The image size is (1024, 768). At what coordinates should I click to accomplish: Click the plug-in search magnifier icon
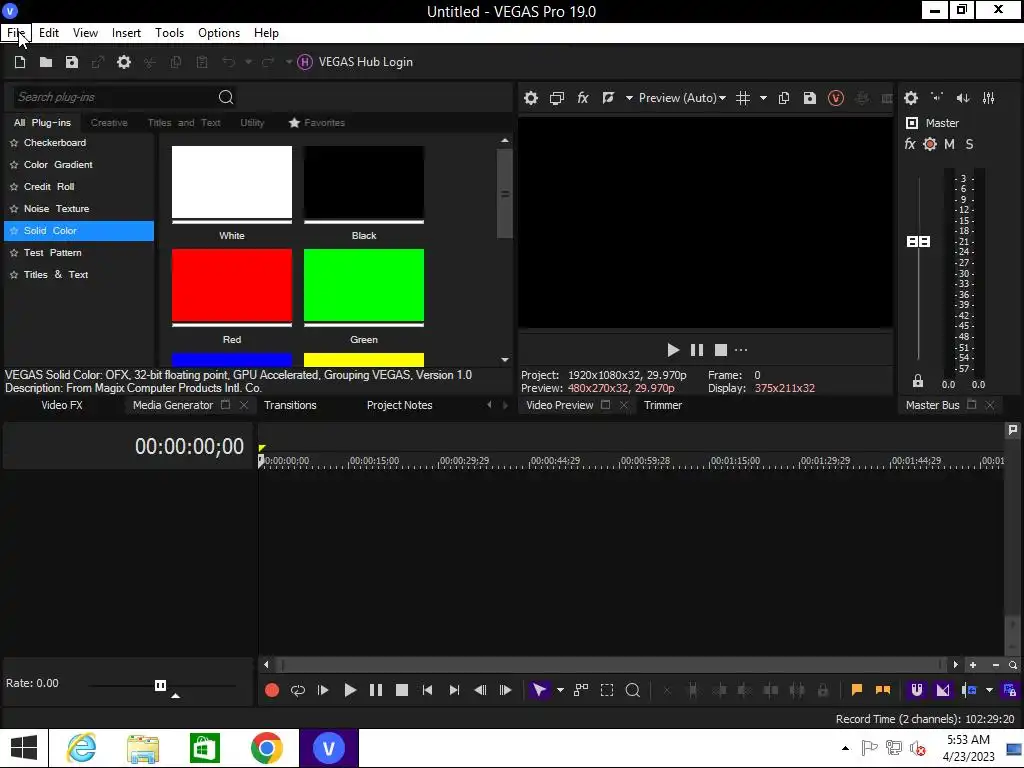(x=226, y=97)
